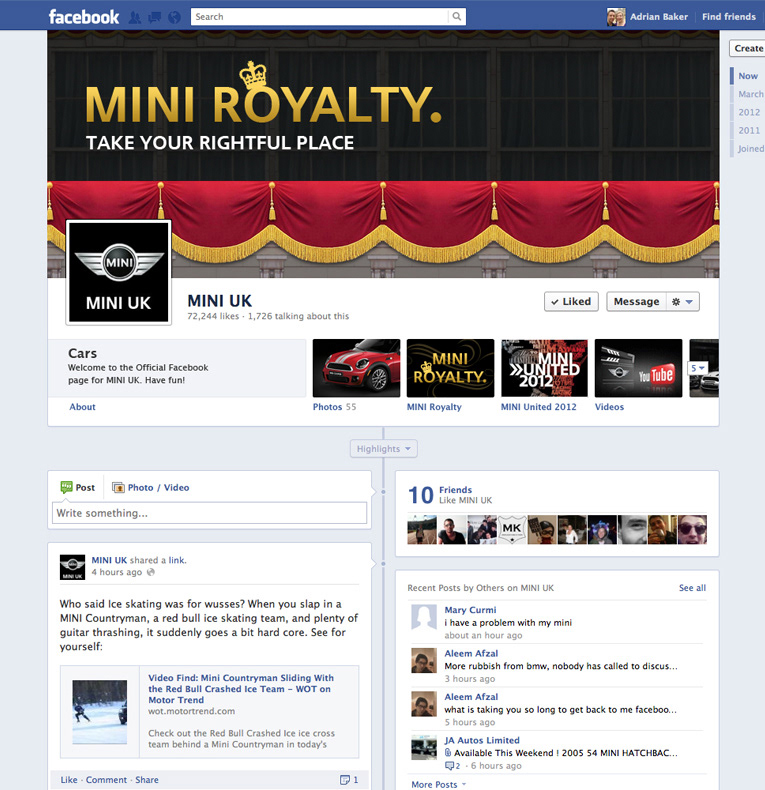This screenshot has width=765, height=790.
Task: Click Comment on the shared post
Action: 106,780
